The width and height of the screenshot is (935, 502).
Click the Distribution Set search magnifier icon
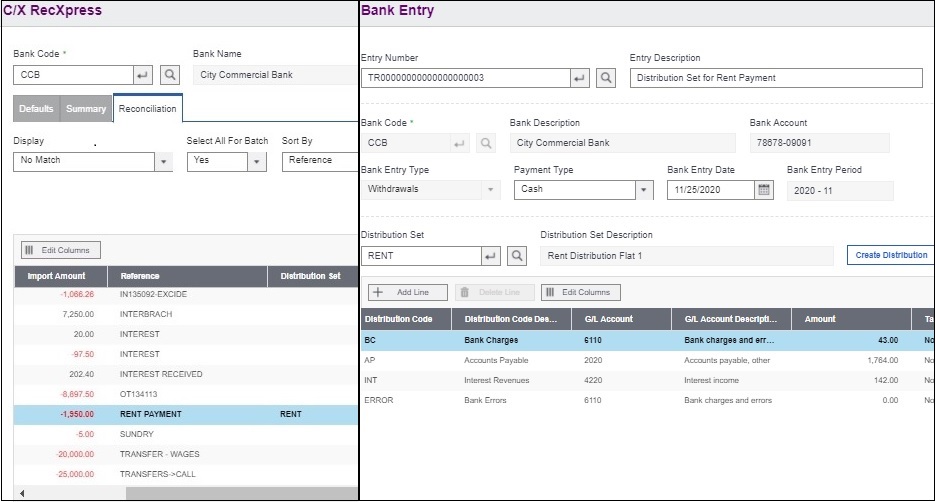(516, 256)
